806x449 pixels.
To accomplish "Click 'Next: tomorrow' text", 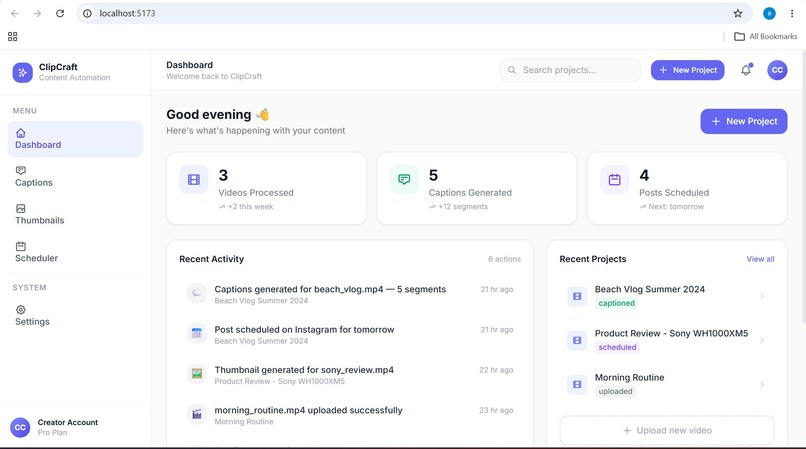I will coord(676,207).
